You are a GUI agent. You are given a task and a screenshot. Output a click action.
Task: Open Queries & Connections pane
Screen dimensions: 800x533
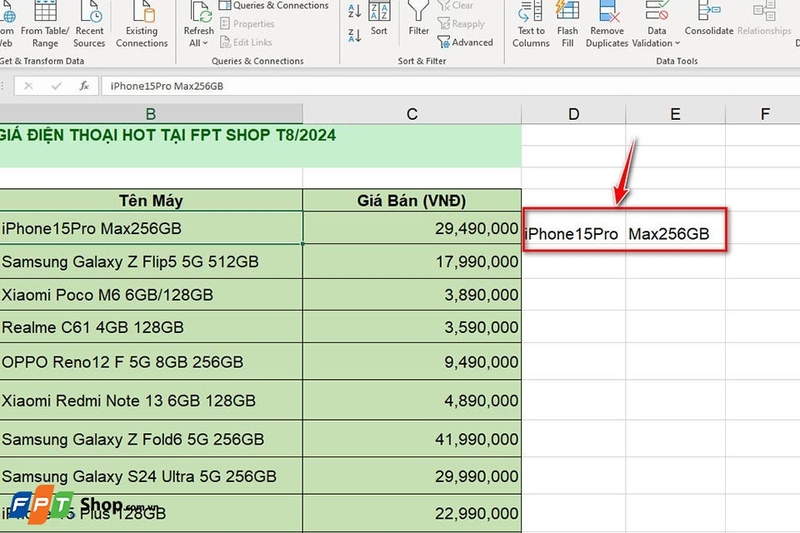click(x=274, y=6)
